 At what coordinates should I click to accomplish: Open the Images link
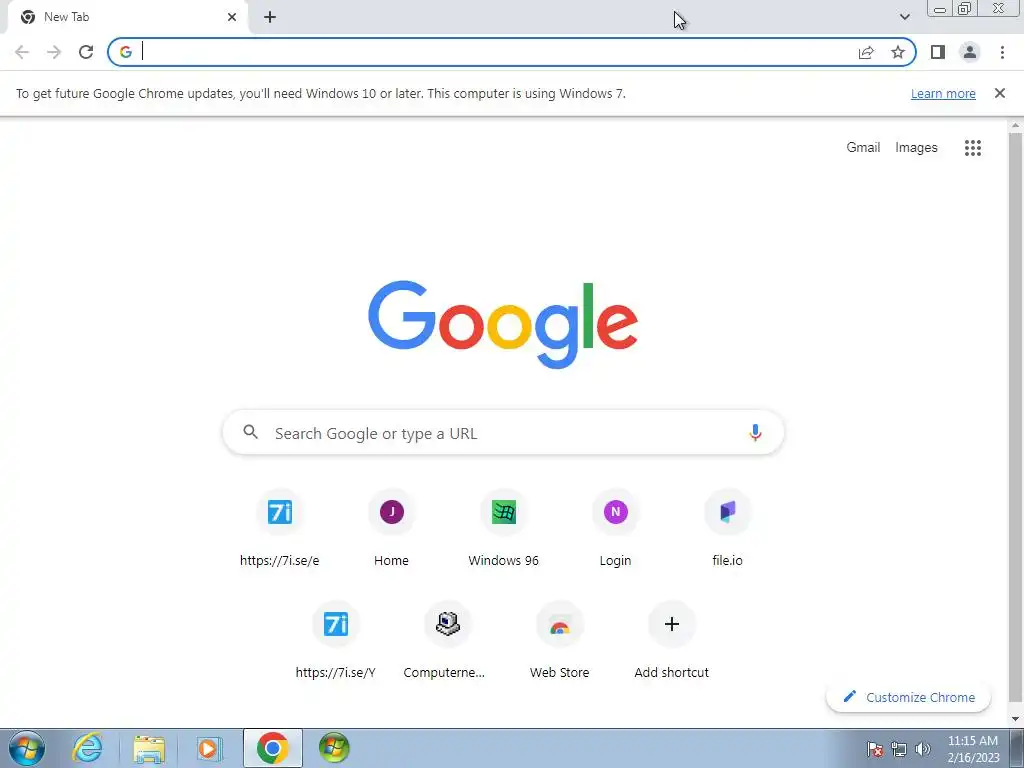click(x=916, y=148)
